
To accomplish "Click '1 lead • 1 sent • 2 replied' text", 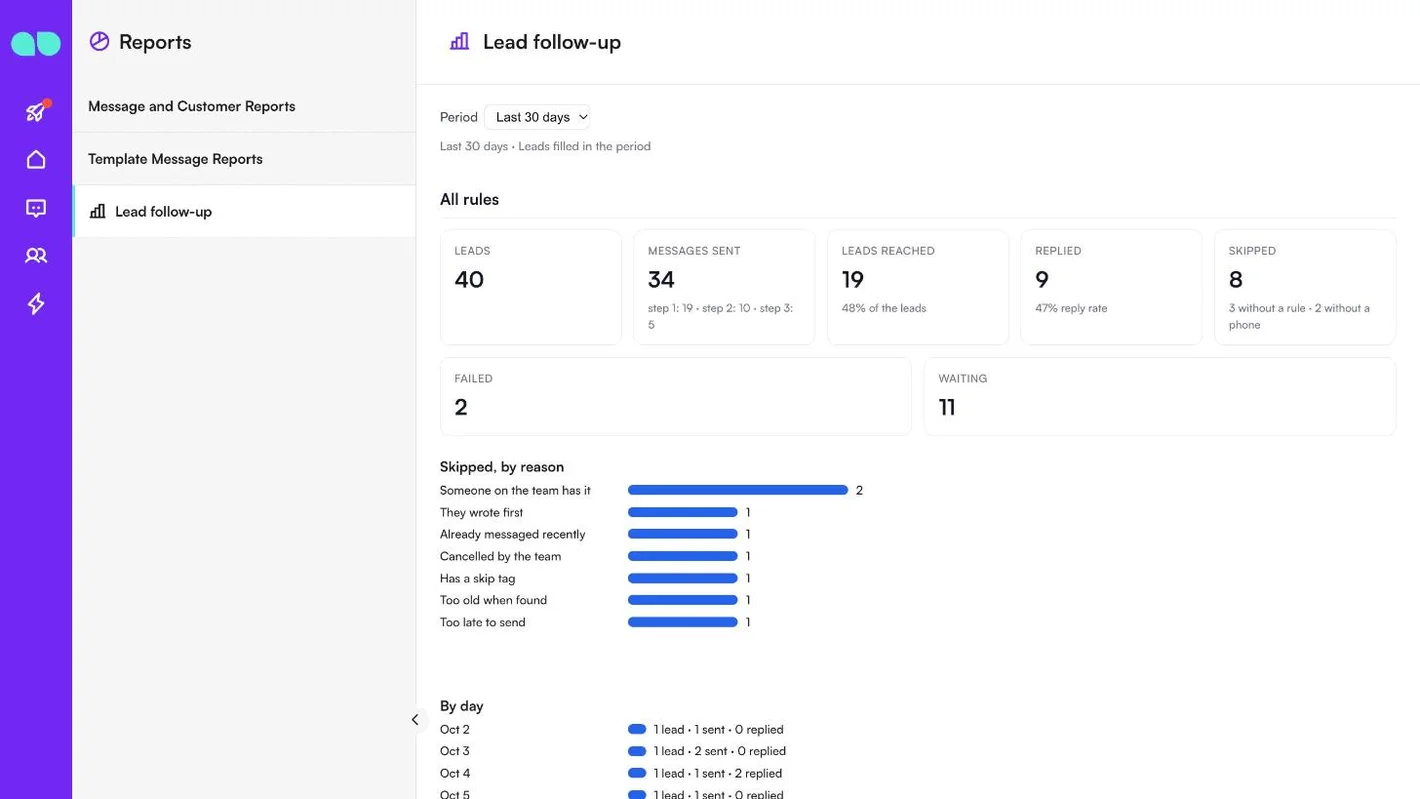I will pyautogui.click(x=718, y=773).
